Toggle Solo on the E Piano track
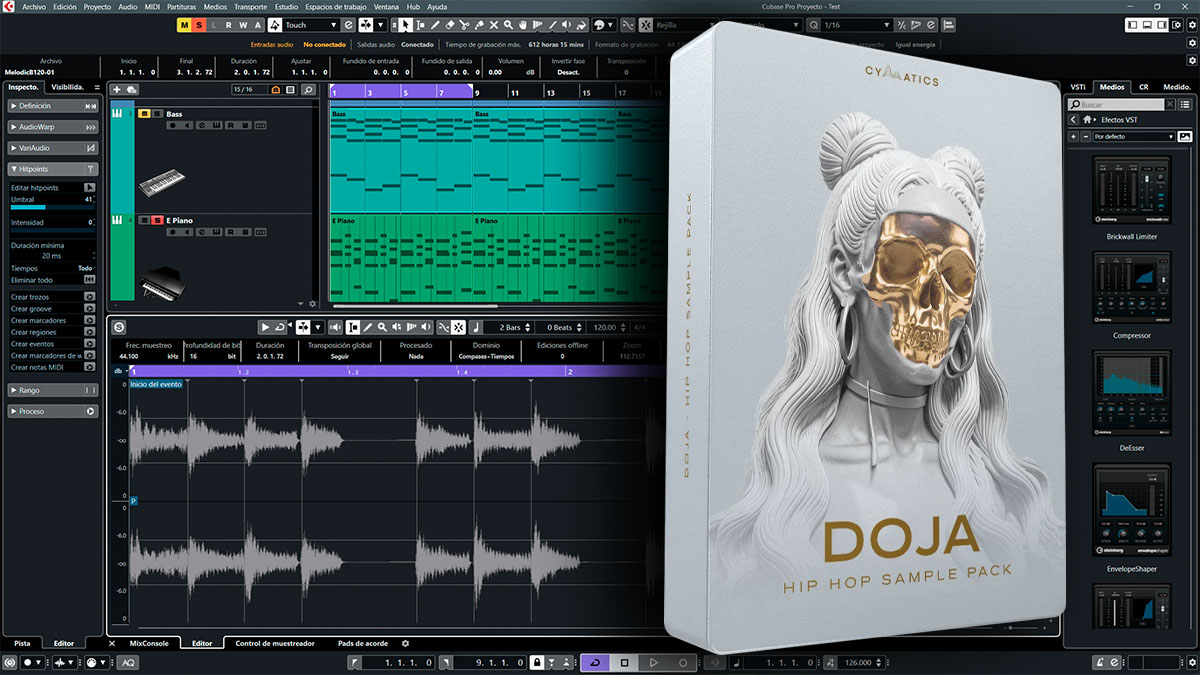Screen dimensions: 1200x675 tap(156, 220)
